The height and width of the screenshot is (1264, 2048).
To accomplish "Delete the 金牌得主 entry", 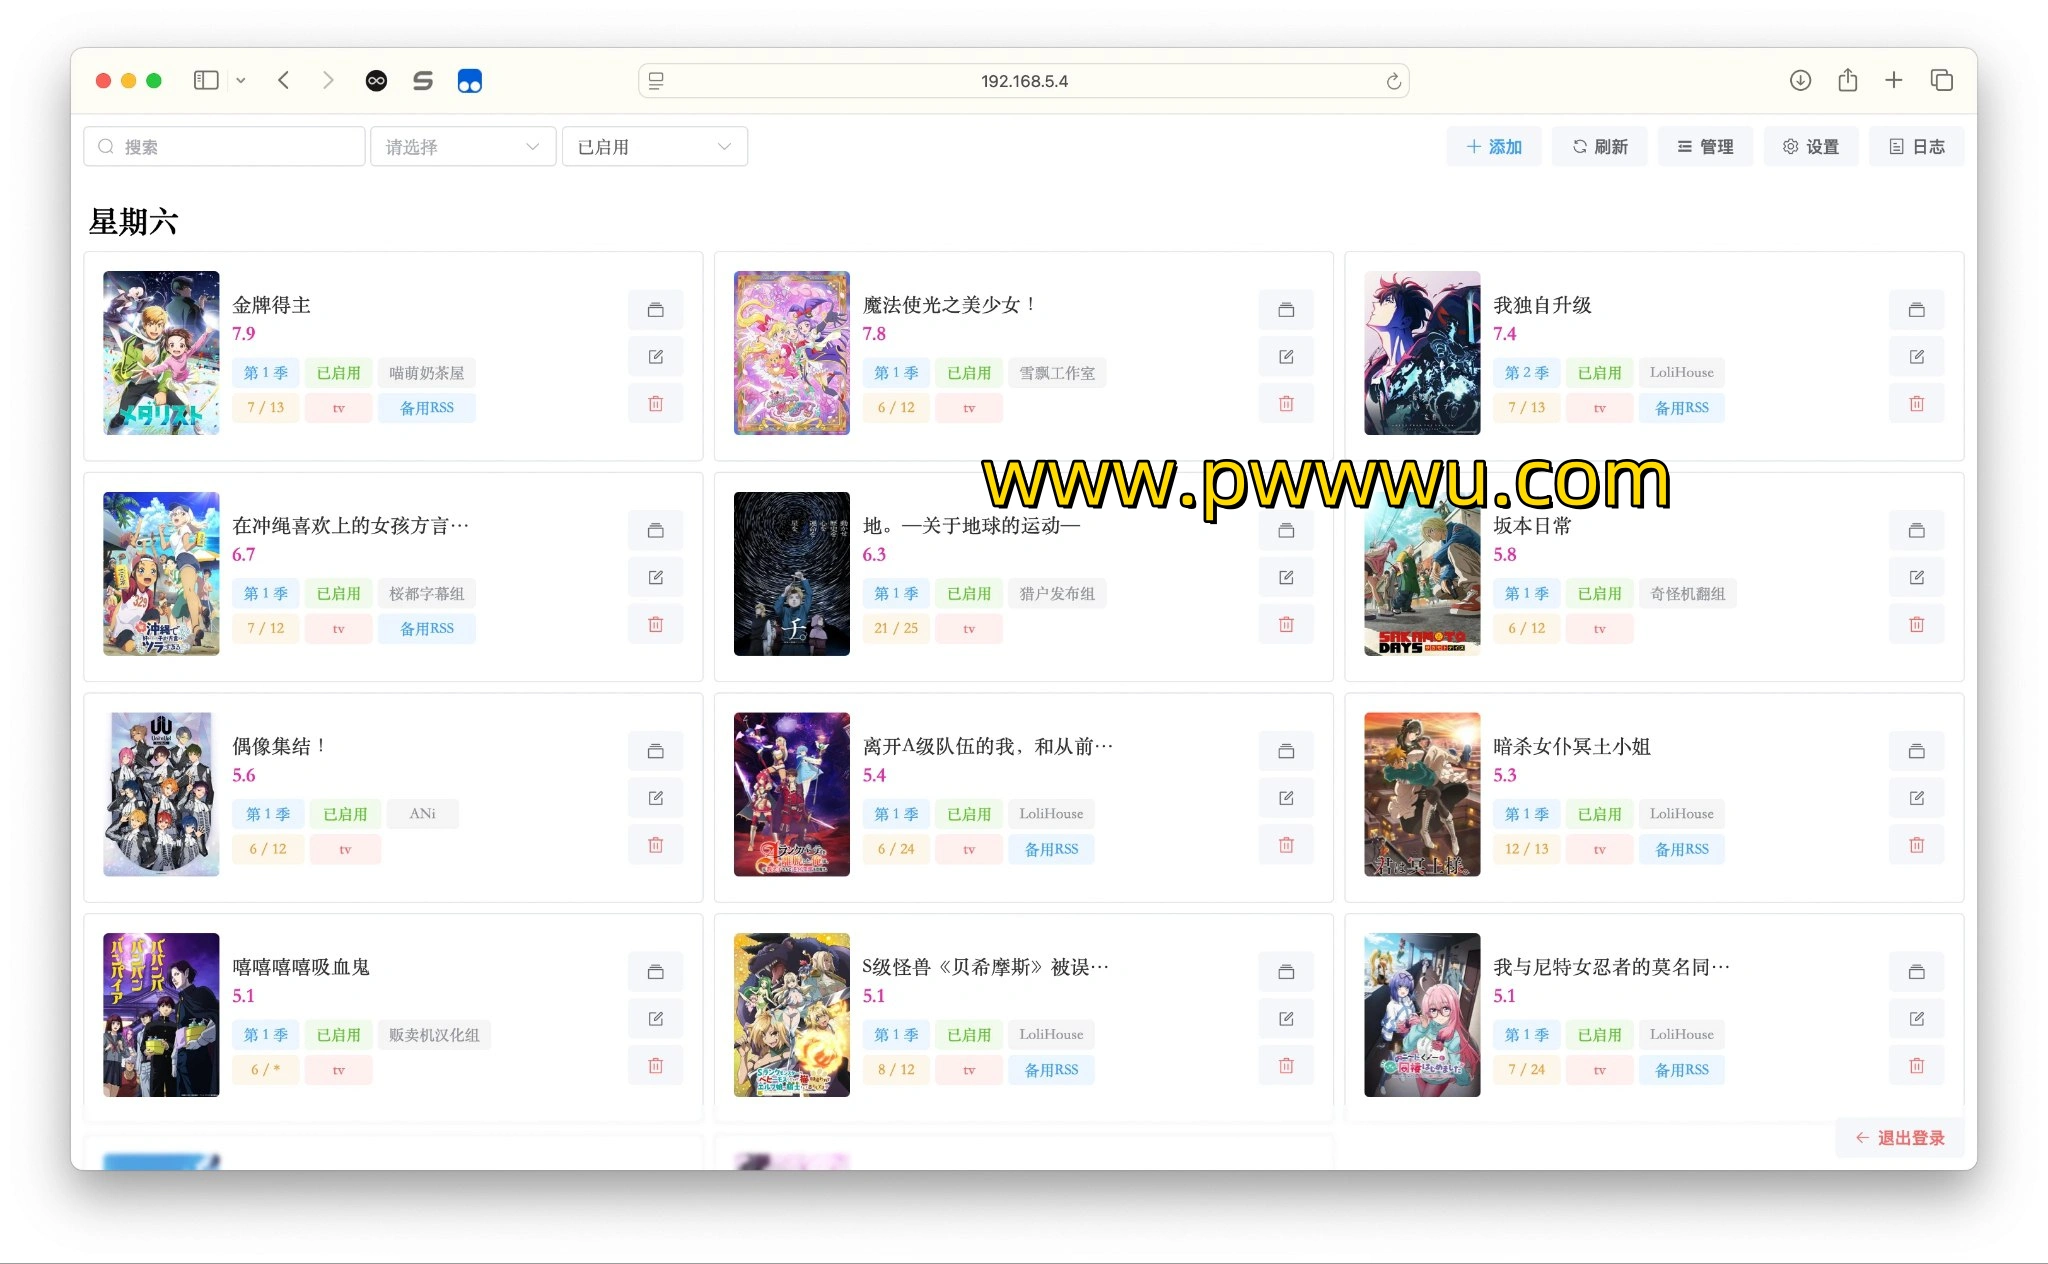I will pyautogui.click(x=655, y=404).
